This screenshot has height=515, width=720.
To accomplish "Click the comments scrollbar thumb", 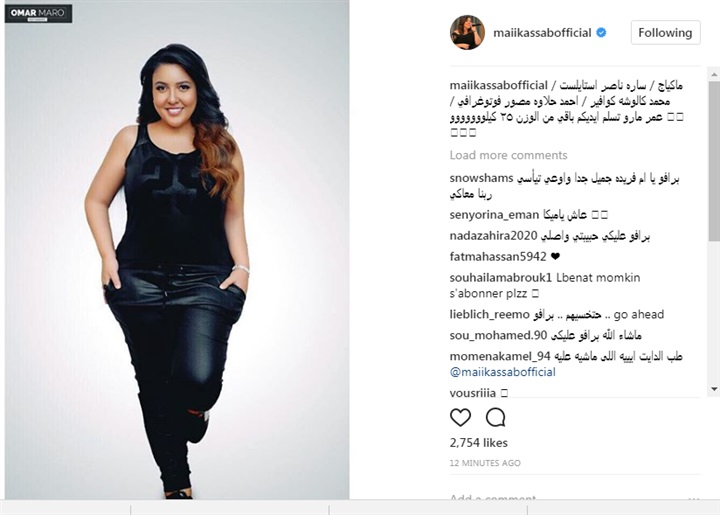I will 714,161.
